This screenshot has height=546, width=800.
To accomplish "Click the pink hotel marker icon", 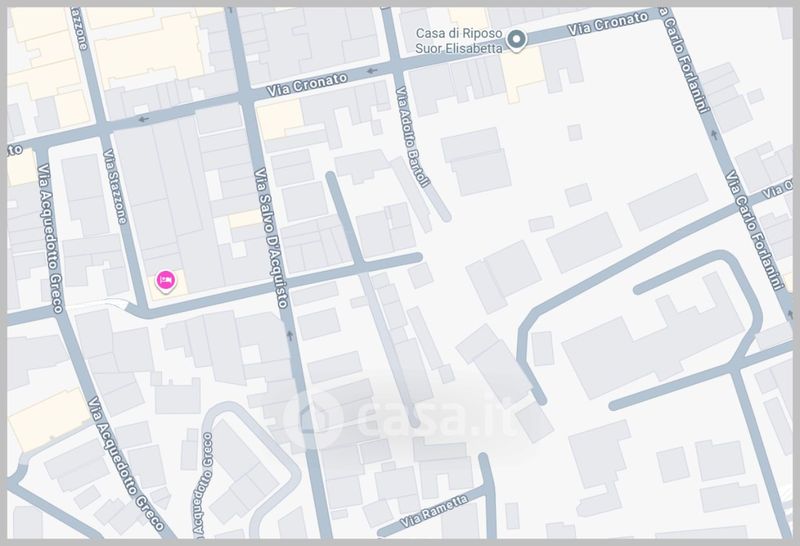I will pos(166,281).
